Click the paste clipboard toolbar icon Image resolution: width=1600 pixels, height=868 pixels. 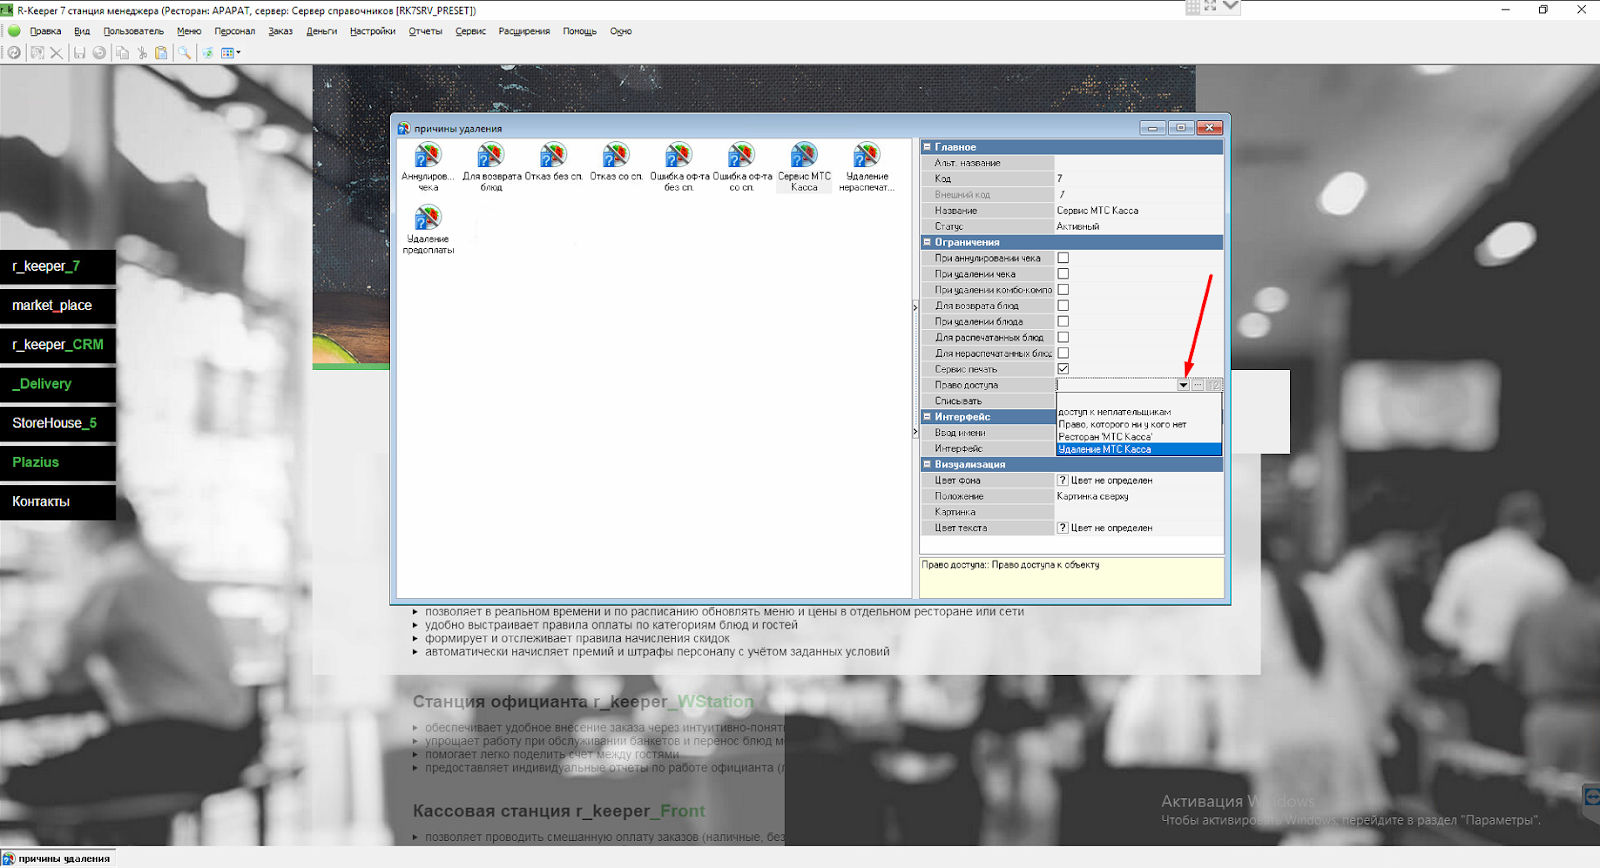tap(161, 53)
